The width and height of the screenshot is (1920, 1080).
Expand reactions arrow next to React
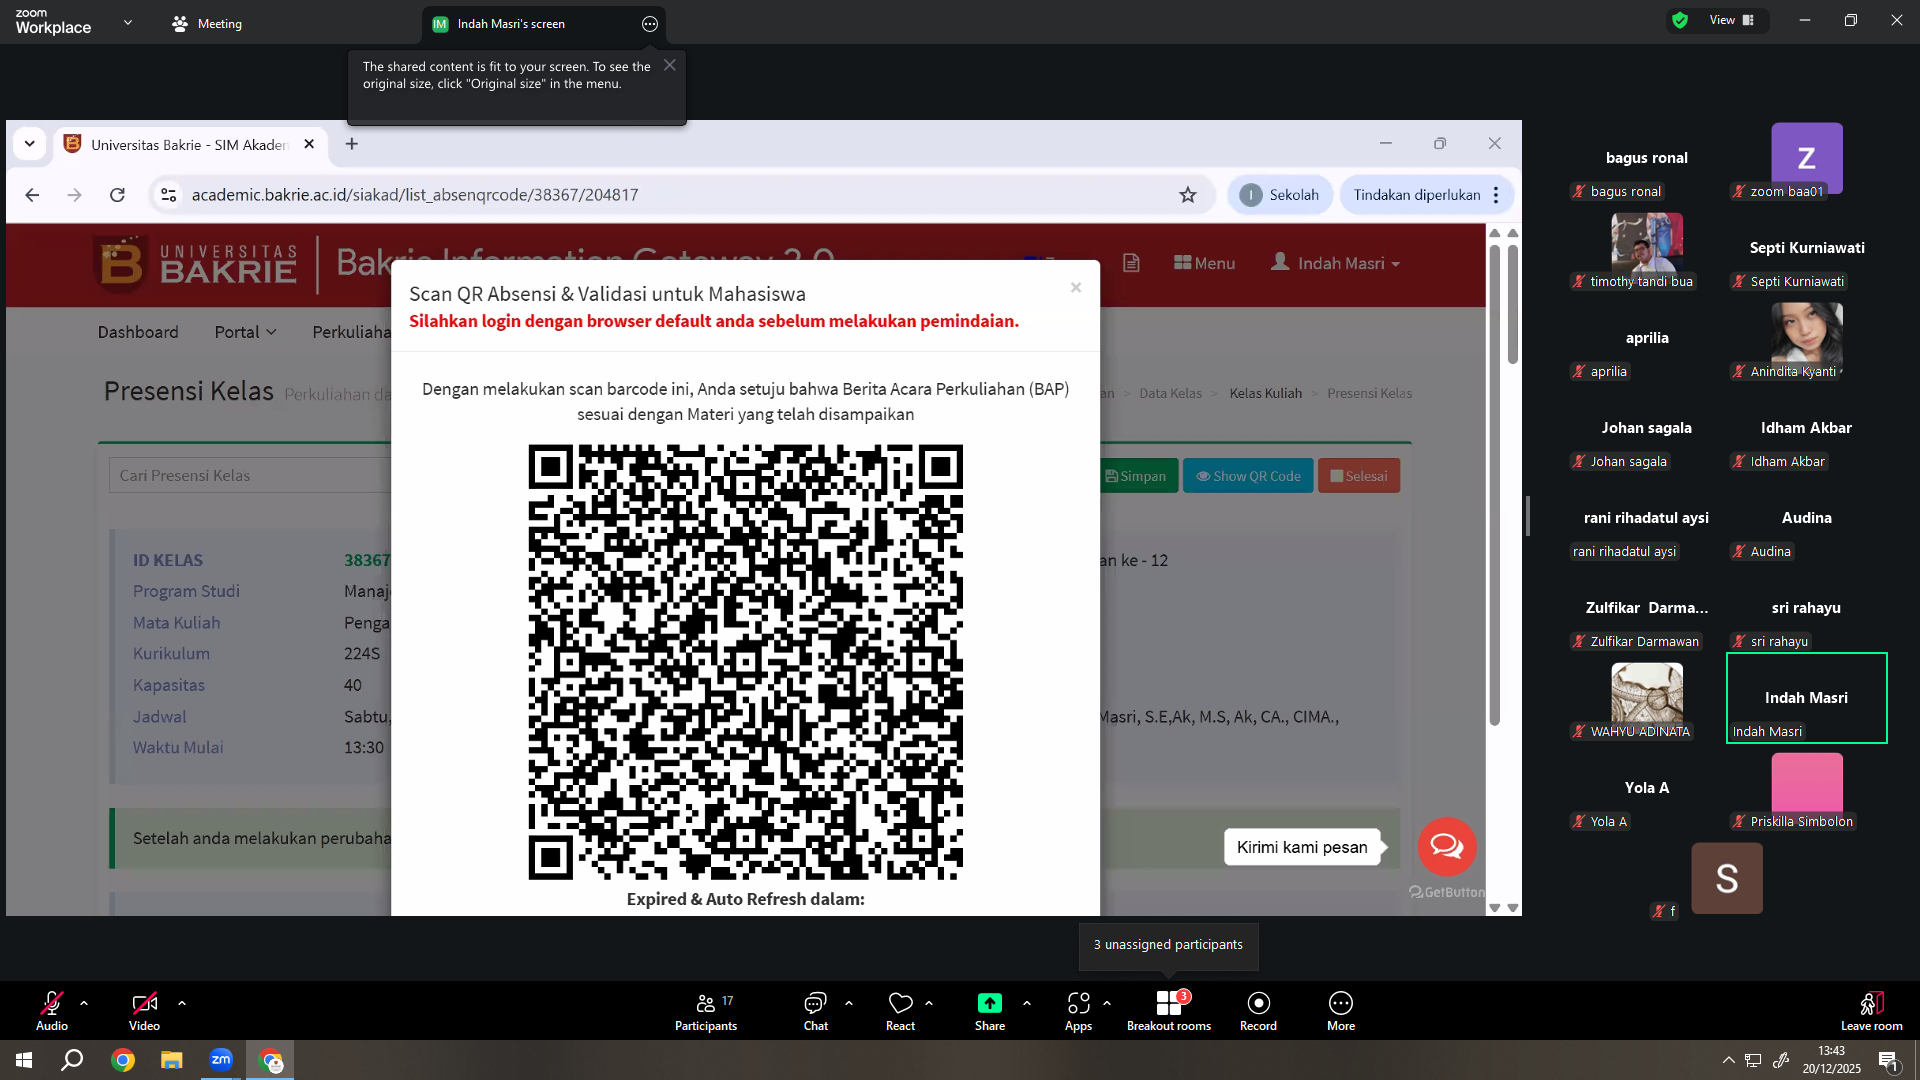coord(929,1002)
